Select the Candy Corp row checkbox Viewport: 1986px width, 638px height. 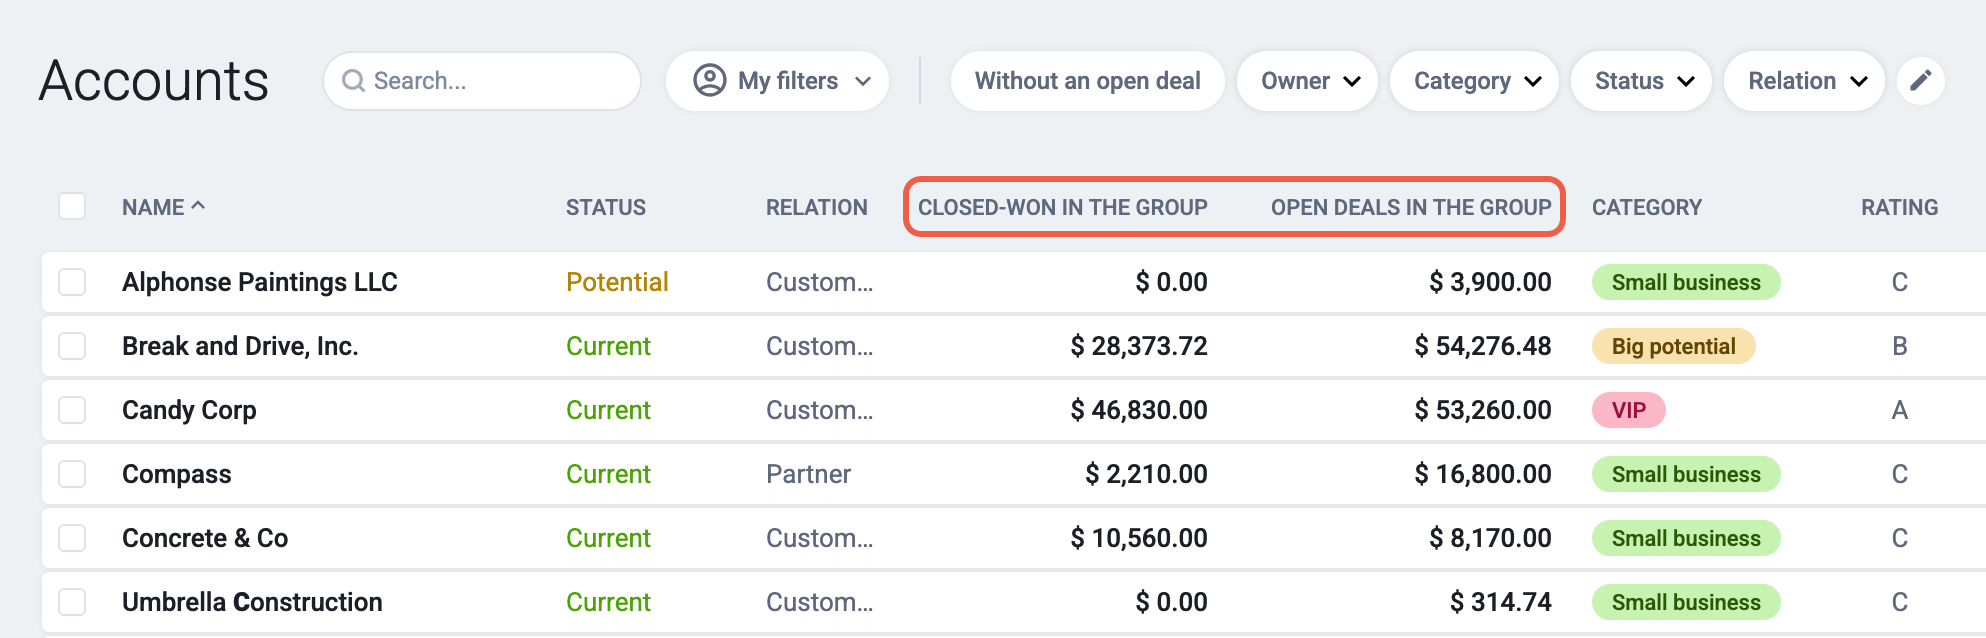[x=72, y=410]
